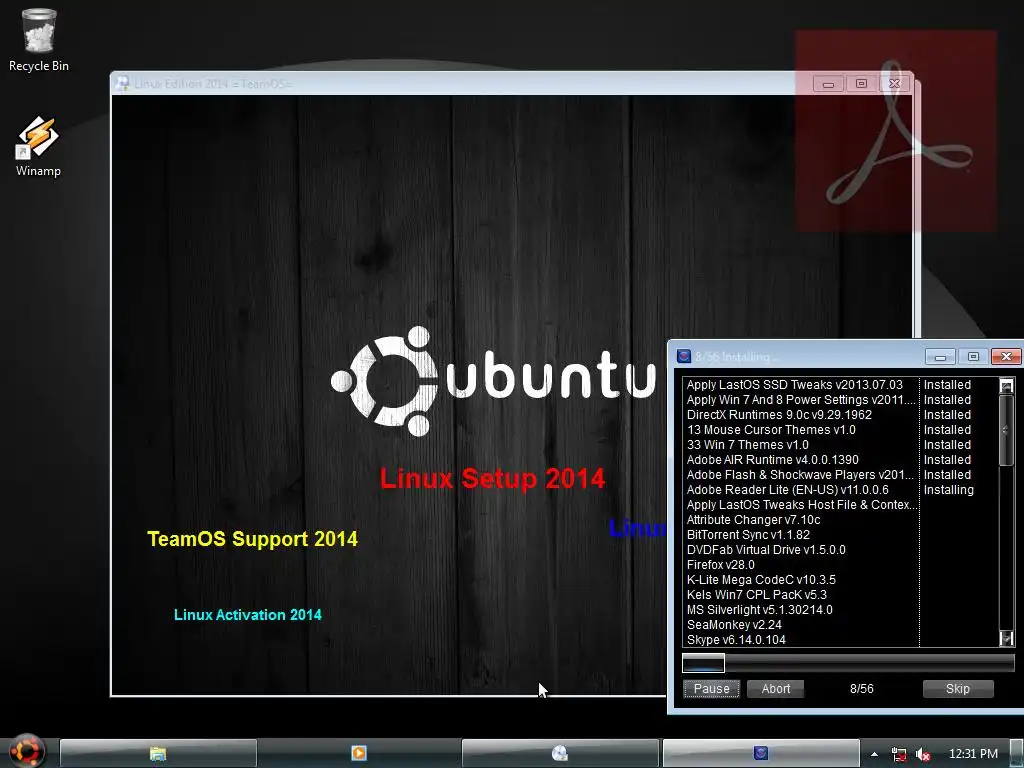This screenshot has height=768, width=1024.
Task: Open the Ubuntu-logo Start button
Action: tap(27, 751)
